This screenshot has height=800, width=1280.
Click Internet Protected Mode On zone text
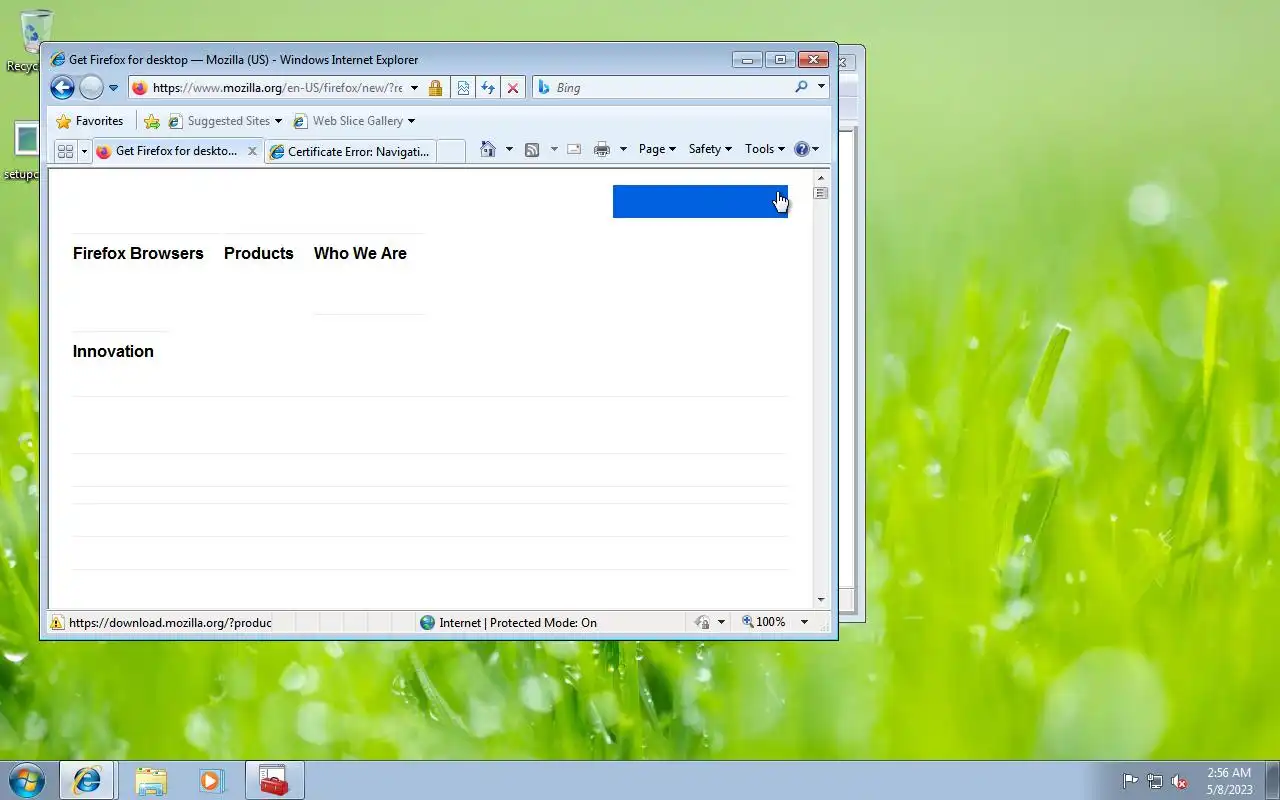pyautogui.click(x=518, y=622)
